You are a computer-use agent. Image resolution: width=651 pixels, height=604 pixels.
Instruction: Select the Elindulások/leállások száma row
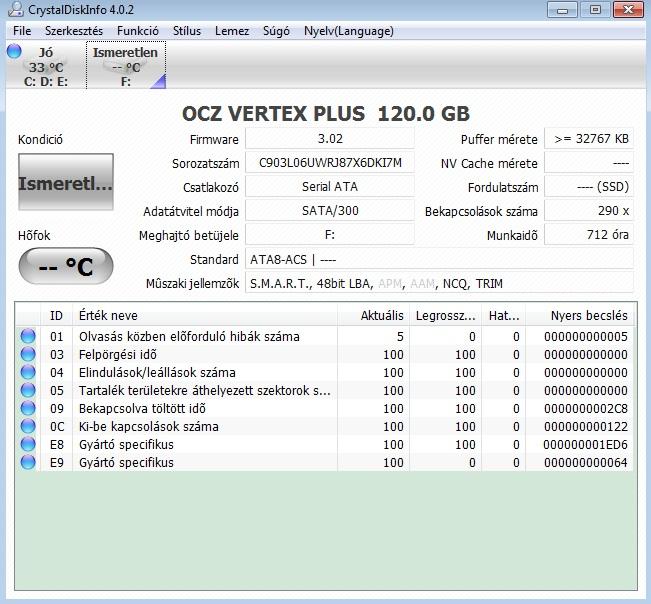click(x=325, y=372)
